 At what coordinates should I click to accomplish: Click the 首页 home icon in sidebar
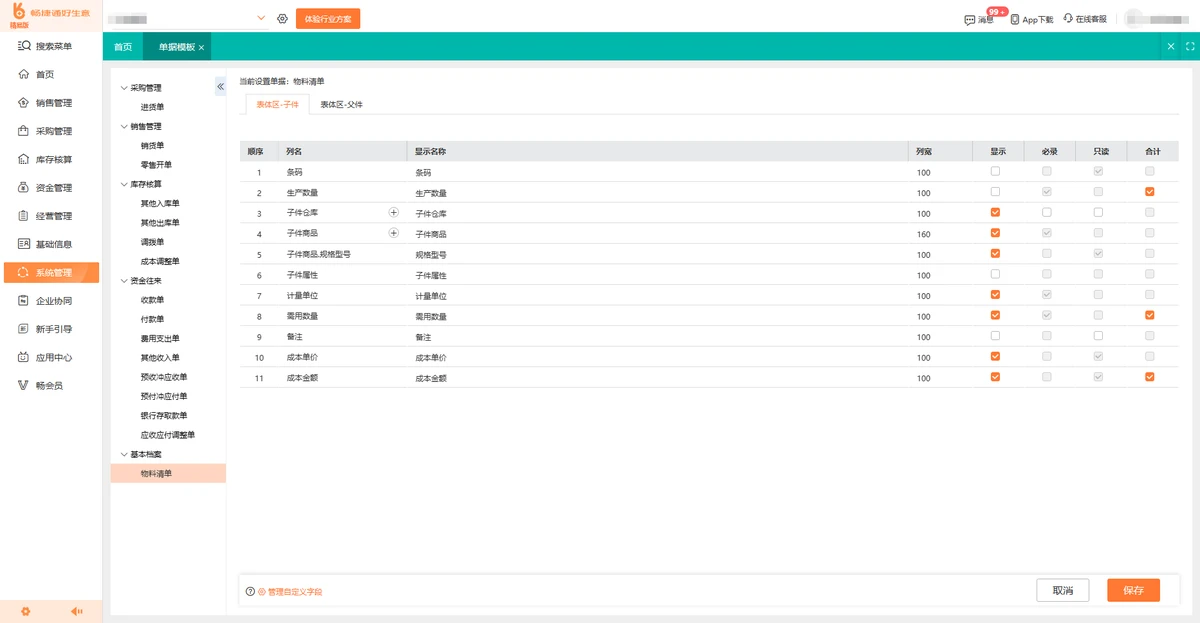(24, 74)
